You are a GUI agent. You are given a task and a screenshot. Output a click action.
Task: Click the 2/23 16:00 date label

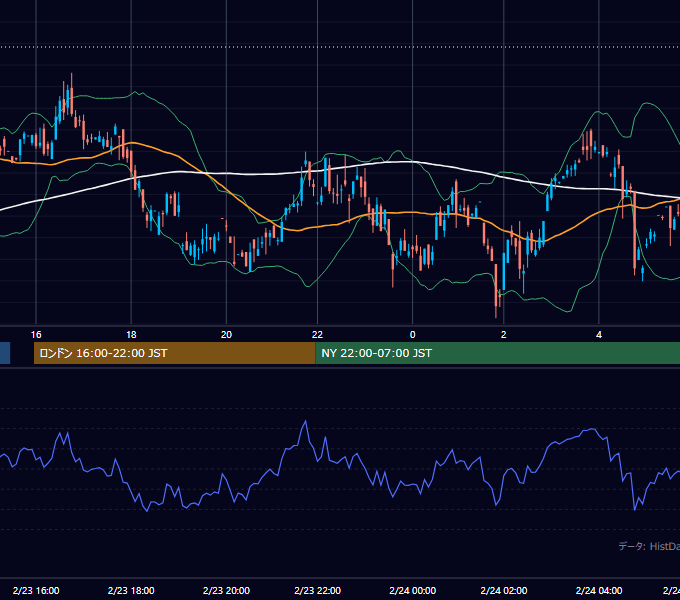click(x=36, y=590)
